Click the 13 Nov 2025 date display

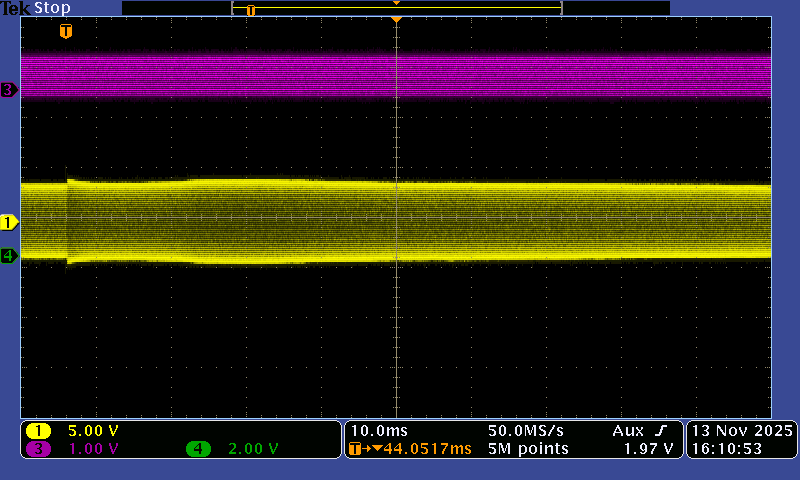[741, 431]
